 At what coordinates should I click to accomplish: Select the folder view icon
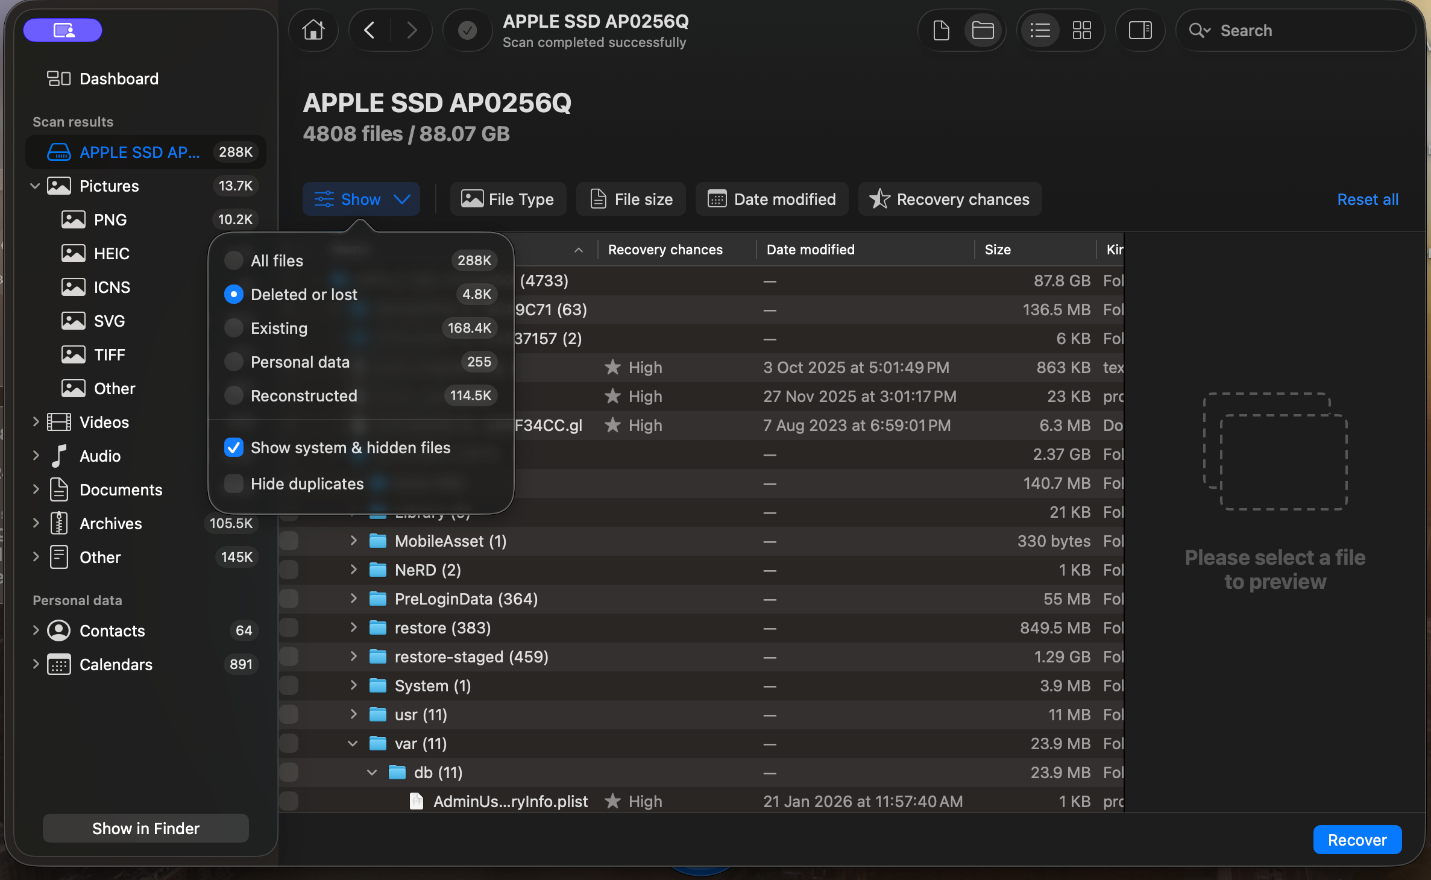tap(982, 30)
